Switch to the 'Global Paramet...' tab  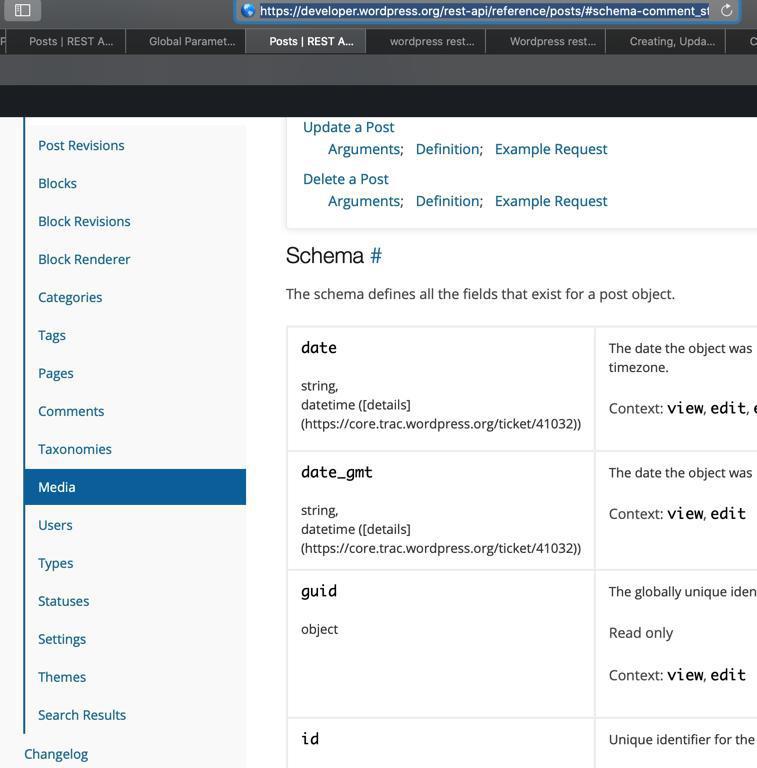(x=192, y=42)
